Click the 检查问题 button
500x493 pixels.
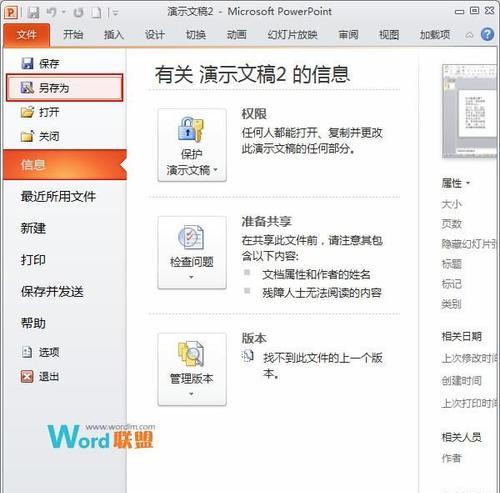(x=192, y=252)
